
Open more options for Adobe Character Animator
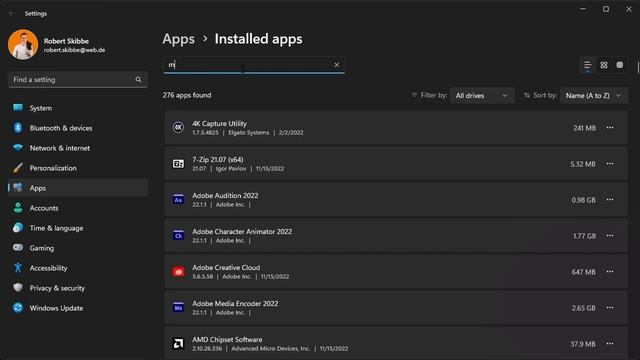tap(610, 236)
